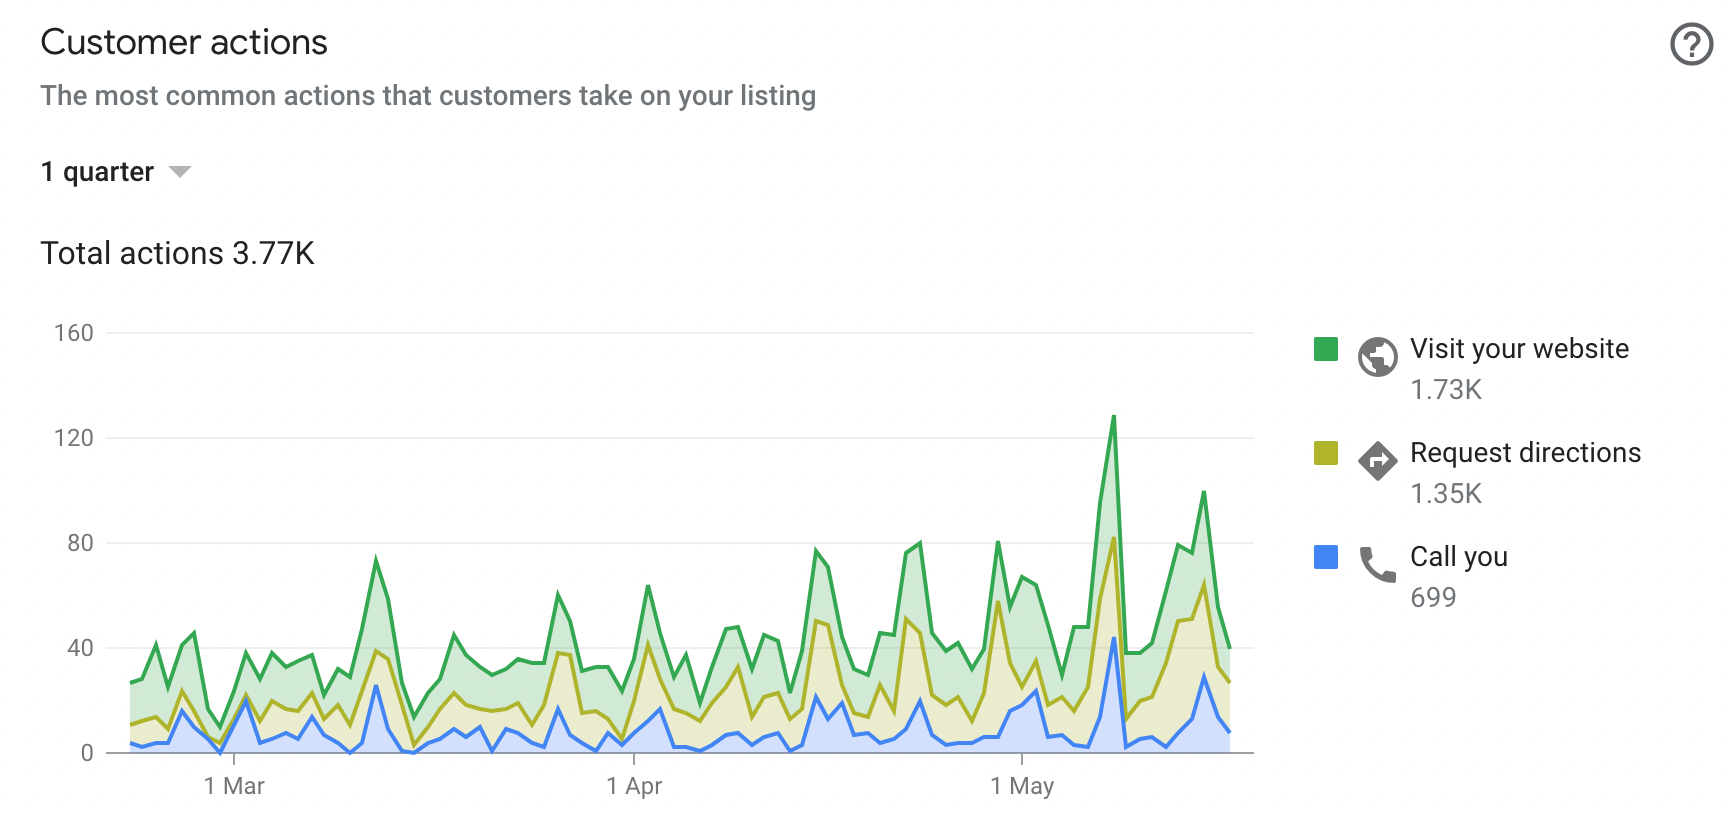Click the directions arrow diamond icon
The image size is (1730, 828).
(x=1377, y=461)
